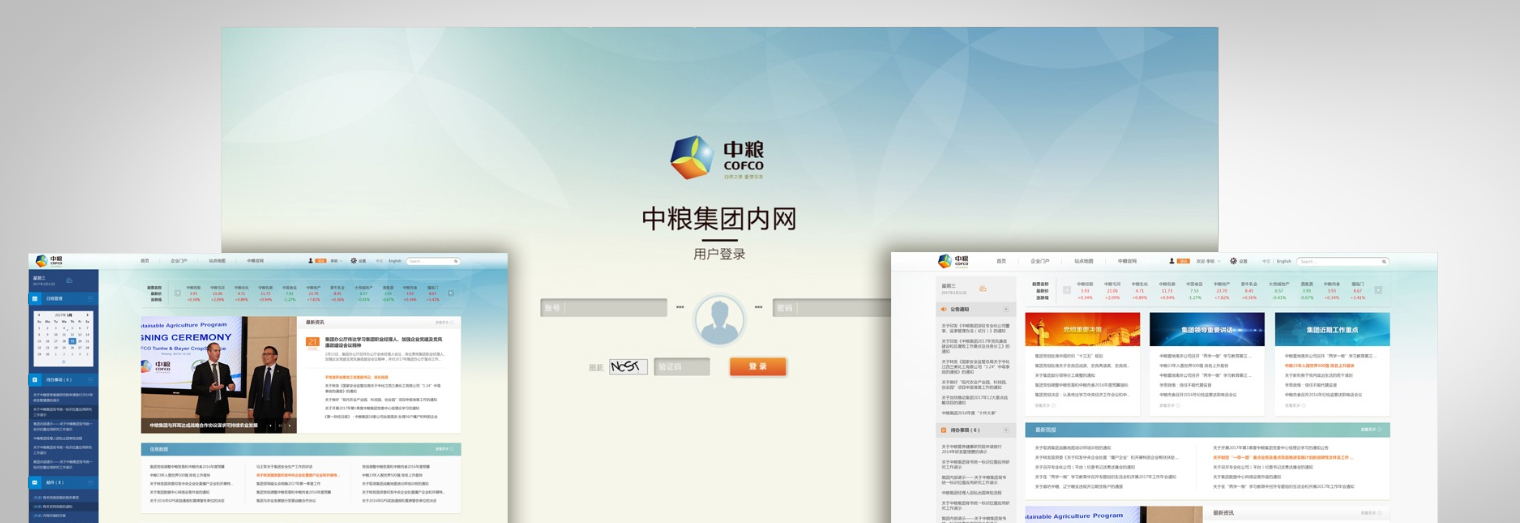Screen dimensions: 1520x523
Task: Click the COFCO logo in right dashboard window
Action: tap(953, 261)
